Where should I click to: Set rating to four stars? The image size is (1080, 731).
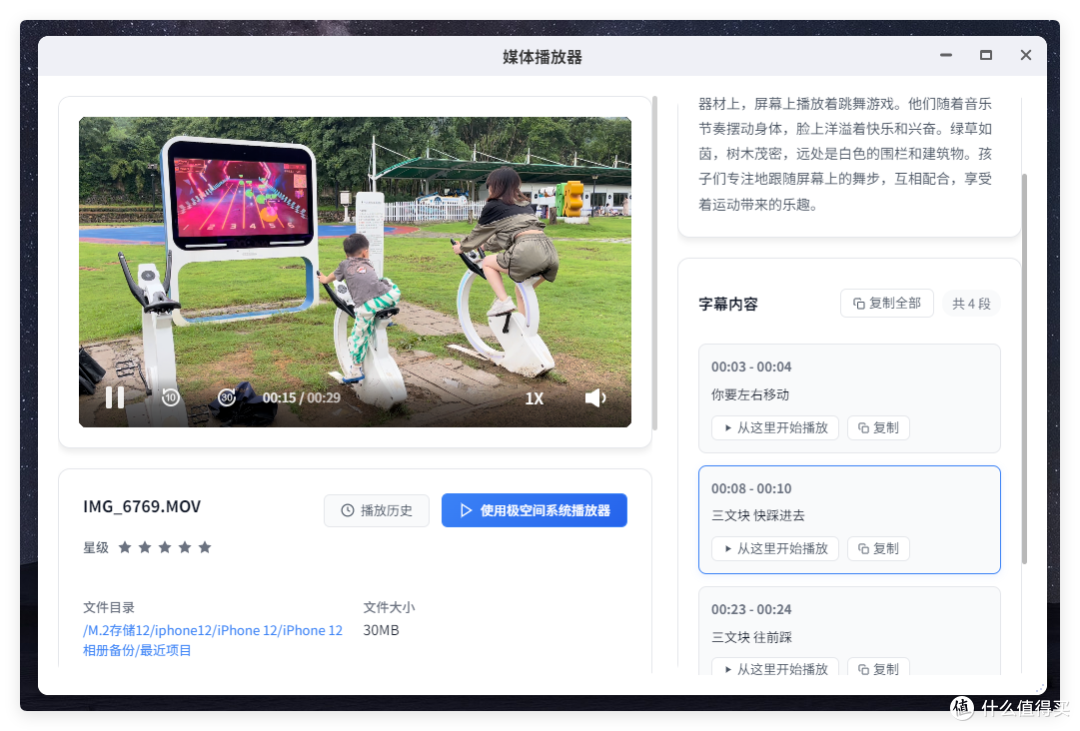point(185,547)
